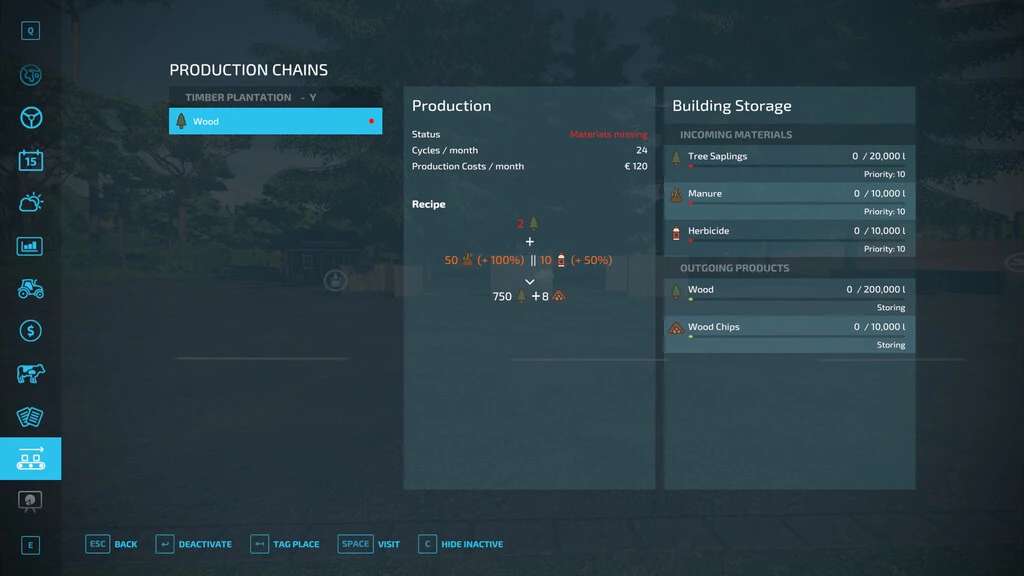Image resolution: width=1024 pixels, height=576 pixels.
Task: Toggle Hide Inactive productions
Action: [x=461, y=544]
